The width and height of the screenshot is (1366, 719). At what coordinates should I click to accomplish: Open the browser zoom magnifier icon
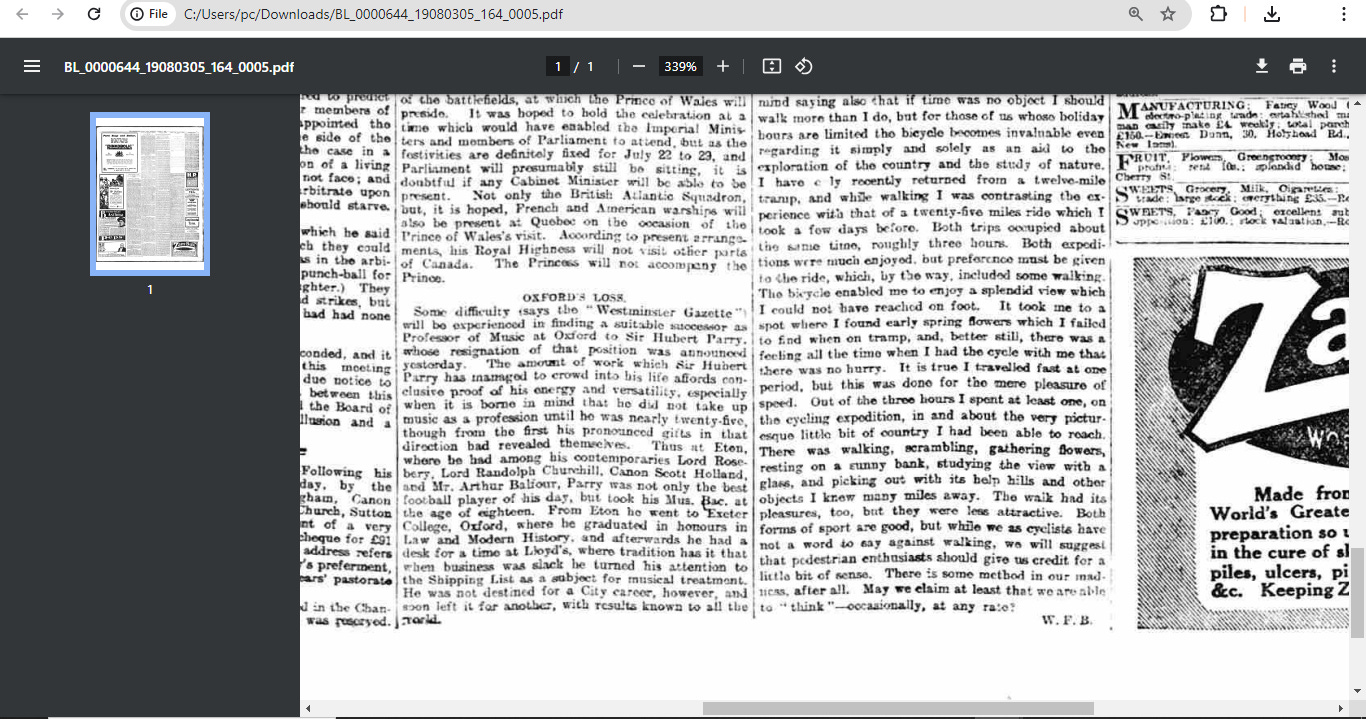1135,14
